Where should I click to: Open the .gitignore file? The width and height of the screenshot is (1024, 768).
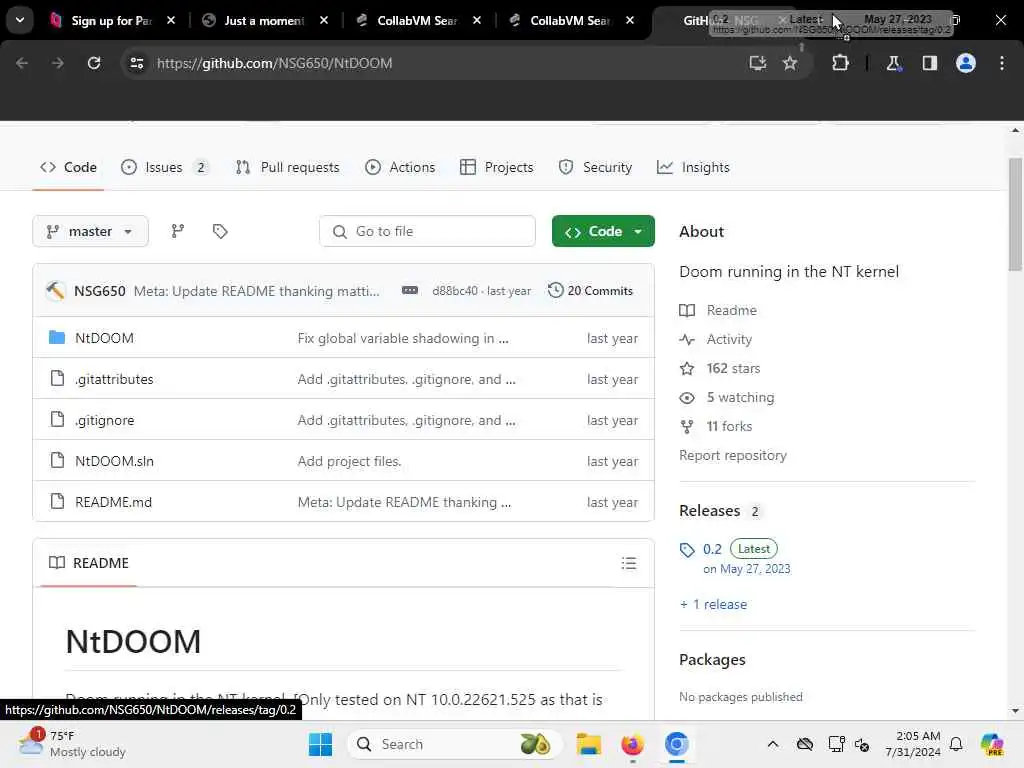pos(104,421)
